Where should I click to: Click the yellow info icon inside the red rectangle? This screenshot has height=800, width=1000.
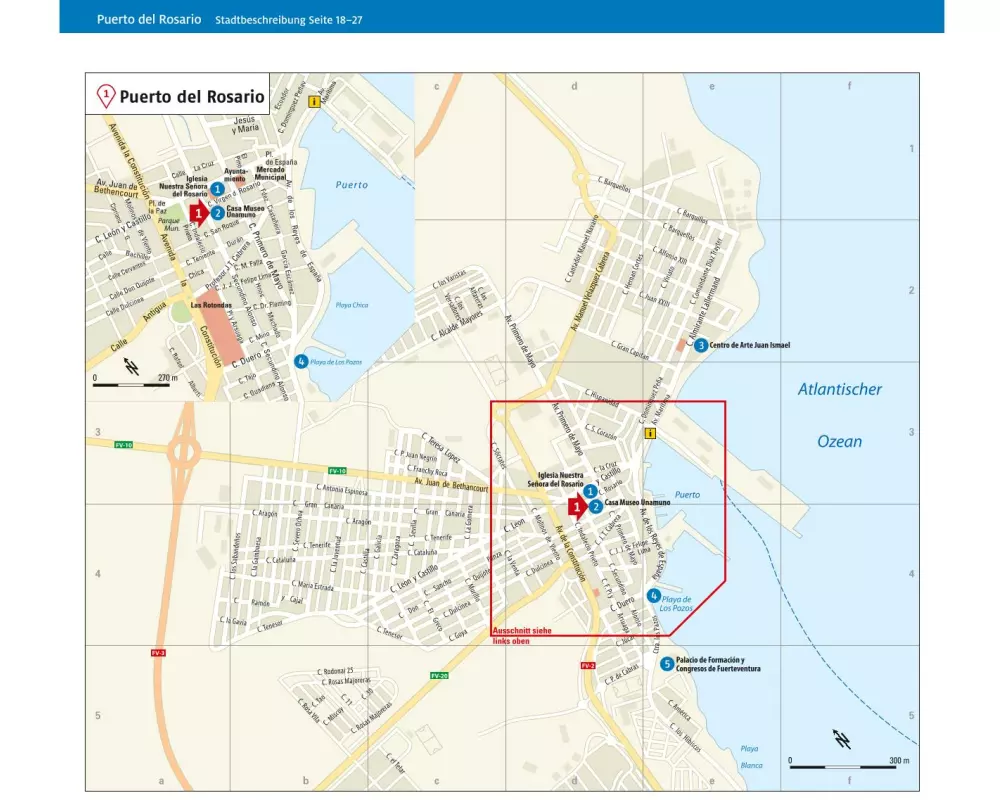tap(650, 434)
